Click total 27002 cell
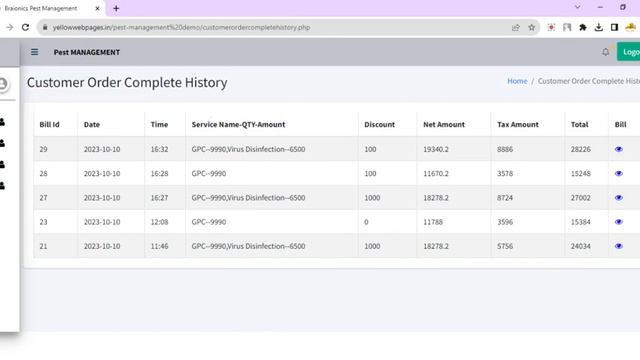The image size is (640, 360). tap(587, 198)
